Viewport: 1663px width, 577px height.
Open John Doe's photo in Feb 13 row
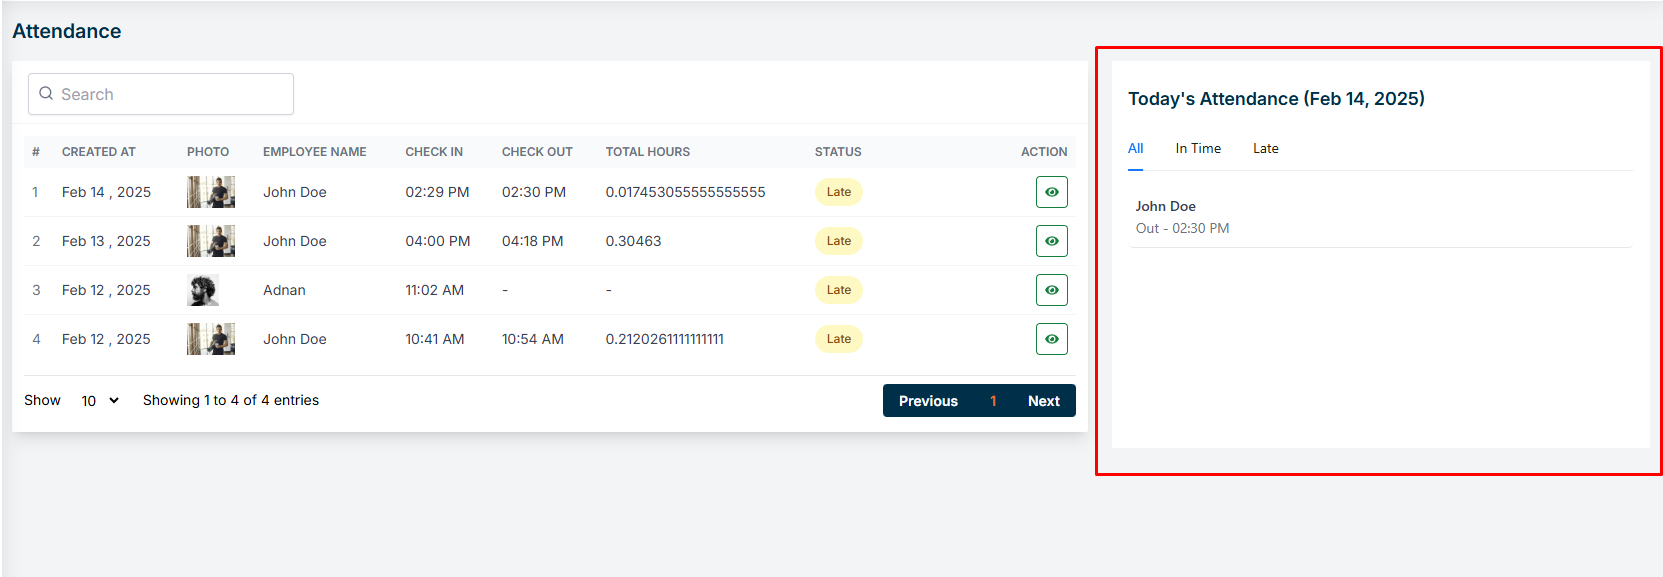[211, 241]
